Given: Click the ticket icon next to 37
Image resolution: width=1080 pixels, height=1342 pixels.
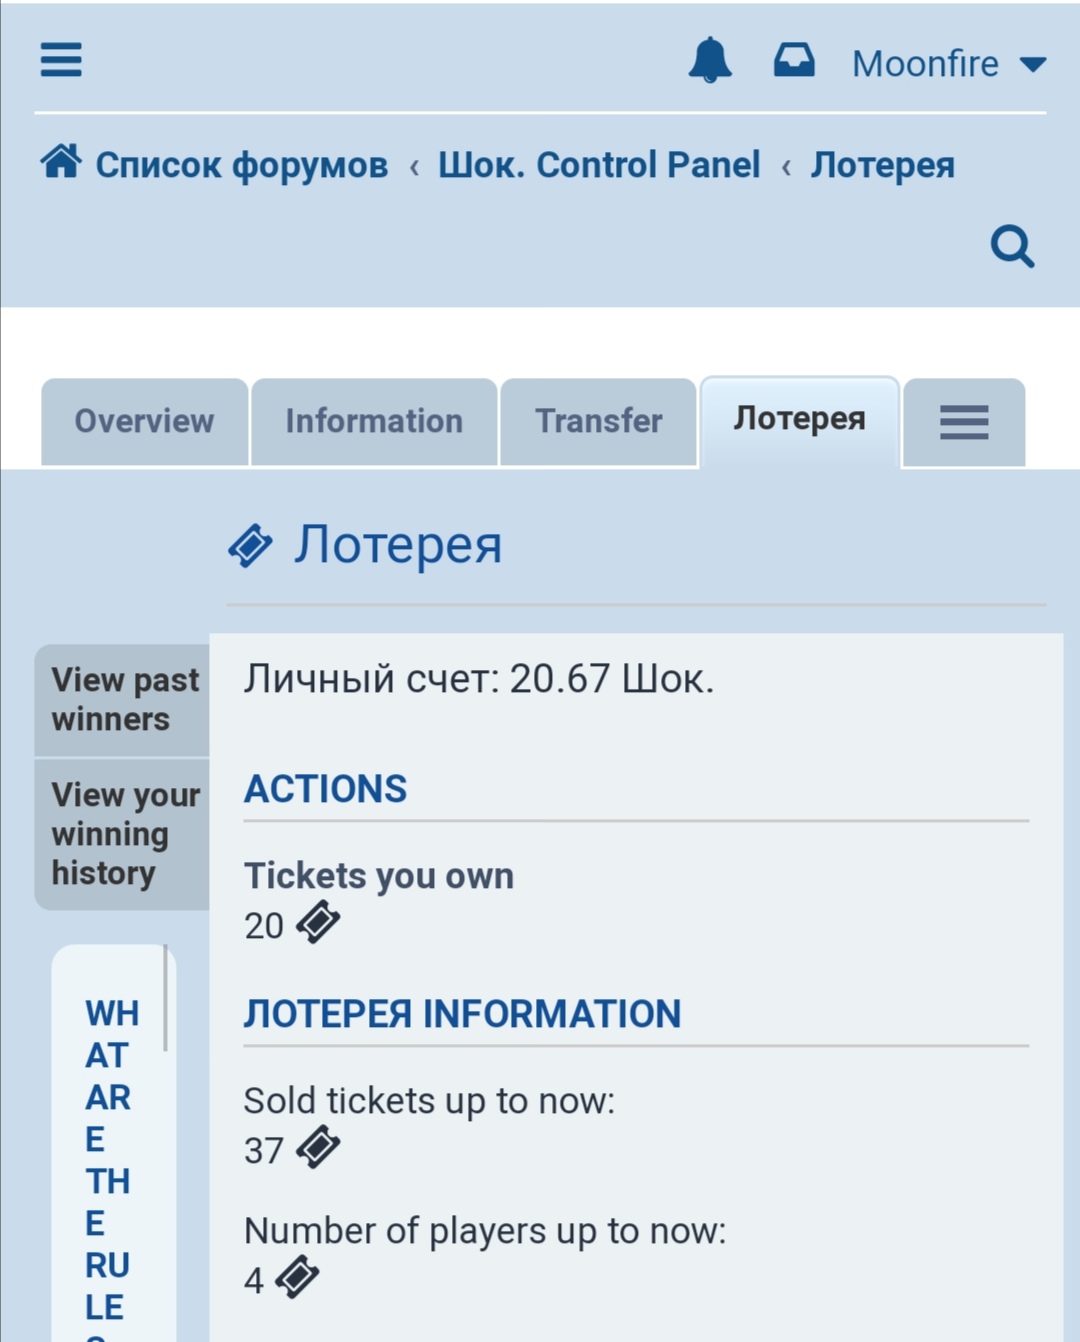Looking at the screenshot, I should pyautogui.click(x=318, y=1147).
